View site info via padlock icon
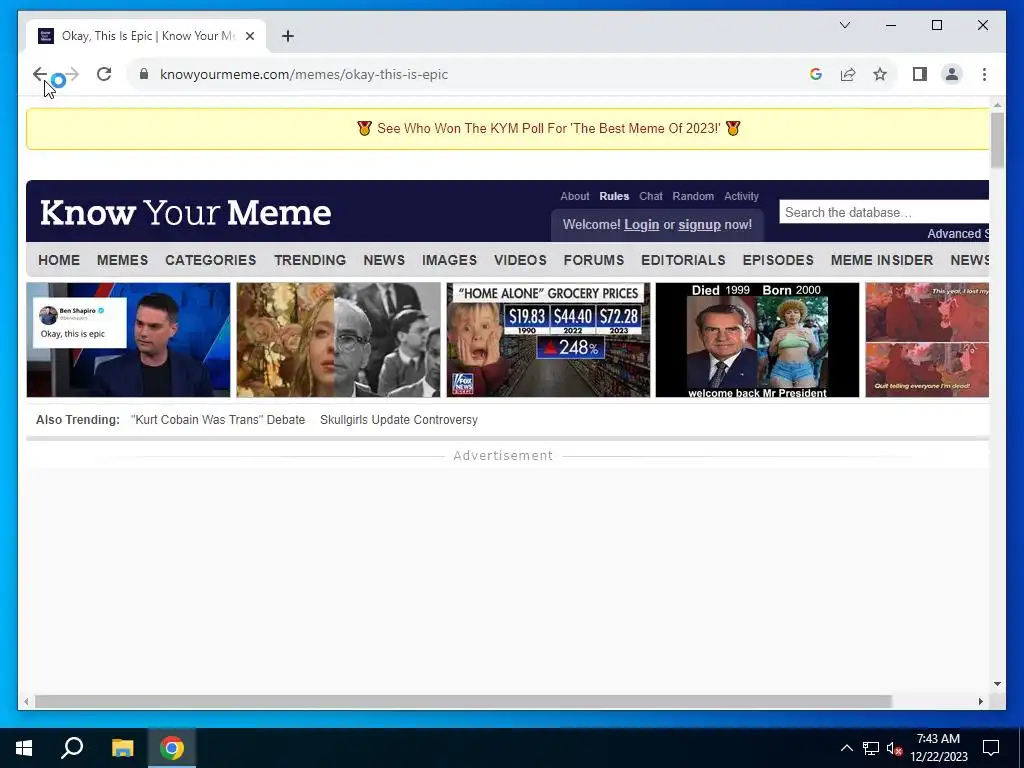This screenshot has height=768, width=1024. click(144, 74)
